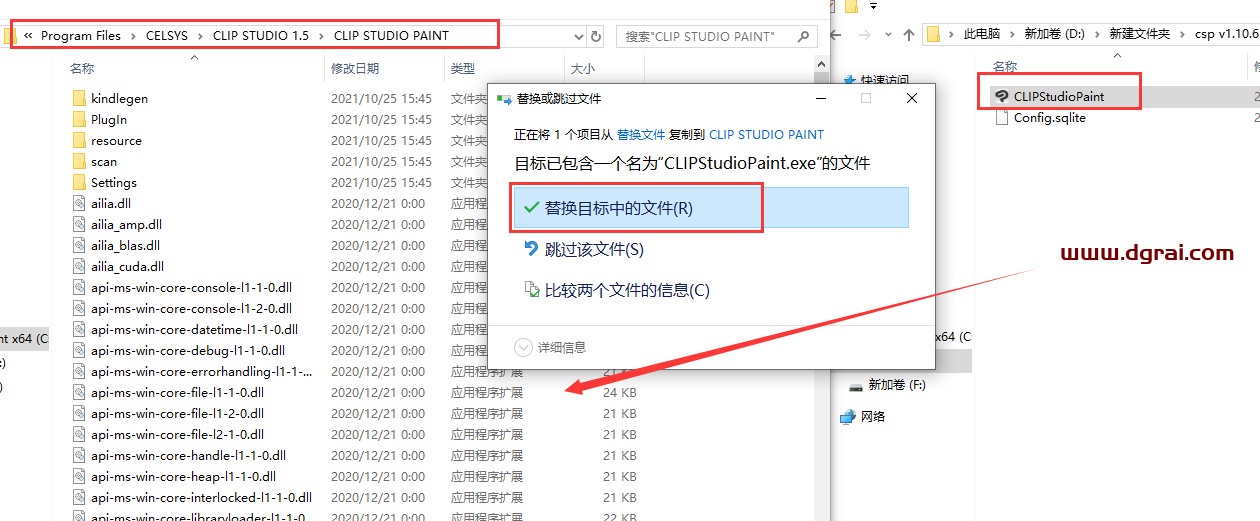The height and width of the screenshot is (521, 1260).
Task: Sort left window by 大小 column
Action: point(581,68)
